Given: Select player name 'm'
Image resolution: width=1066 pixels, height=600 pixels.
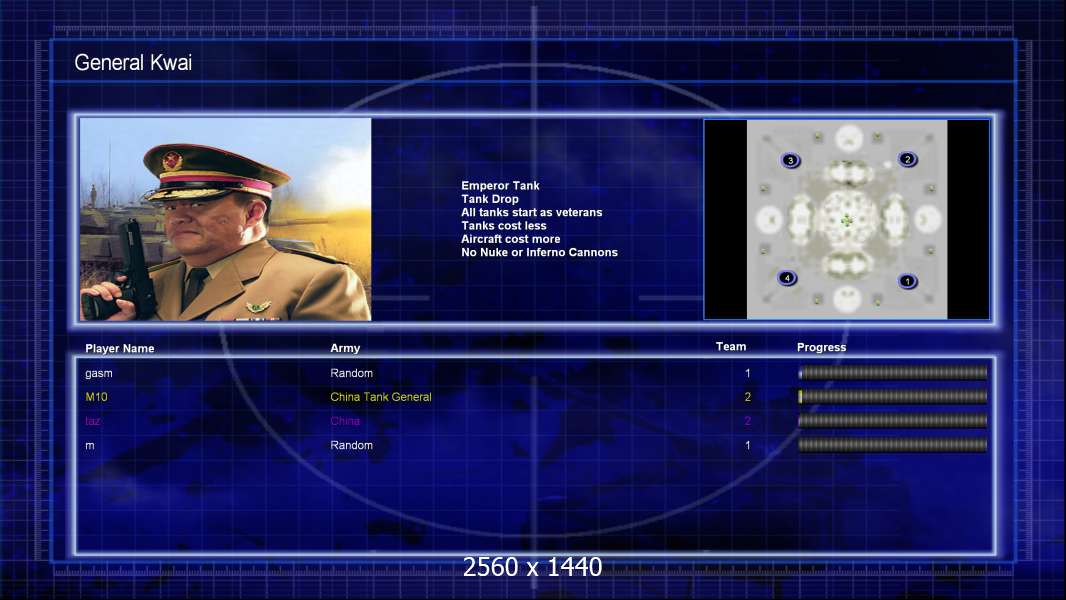Looking at the screenshot, I should 90,446.
